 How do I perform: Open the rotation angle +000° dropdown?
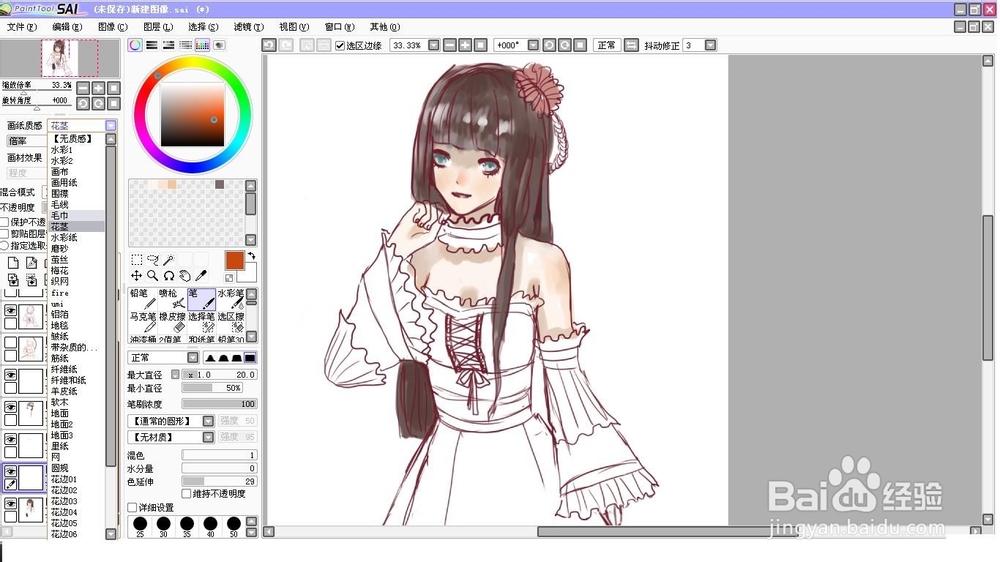coord(533,45)
